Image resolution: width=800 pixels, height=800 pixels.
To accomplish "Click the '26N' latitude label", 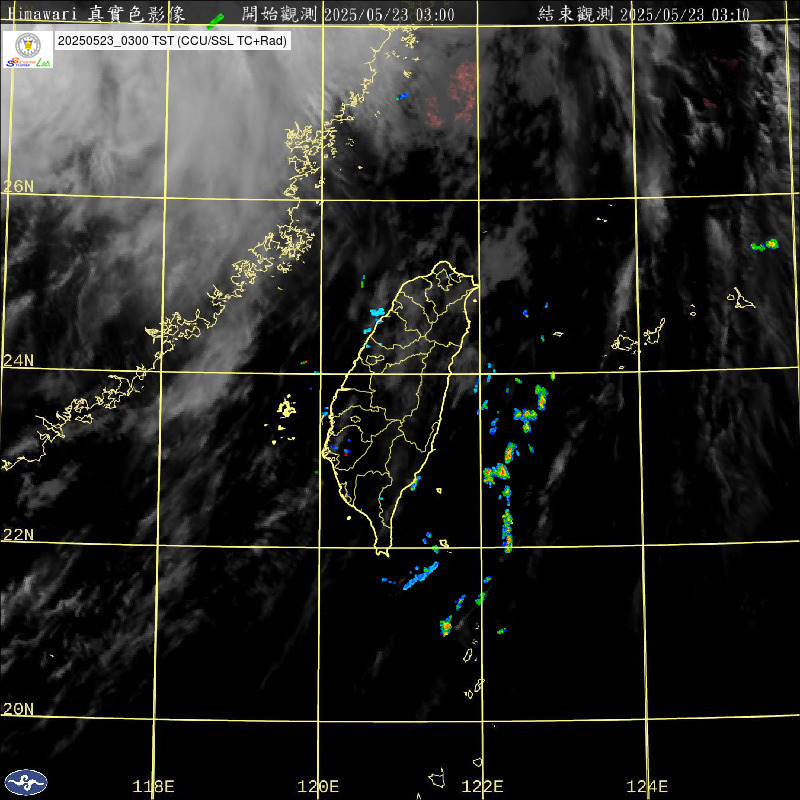I will pyautogui.click(x=18, y=186).
